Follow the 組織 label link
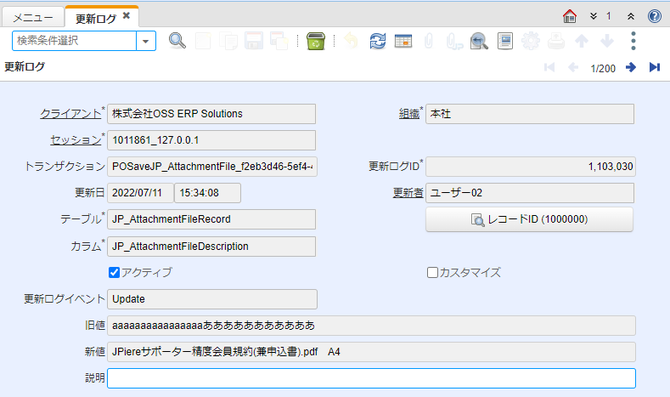This screenshot has height=397, width=670. coord(409,114)
